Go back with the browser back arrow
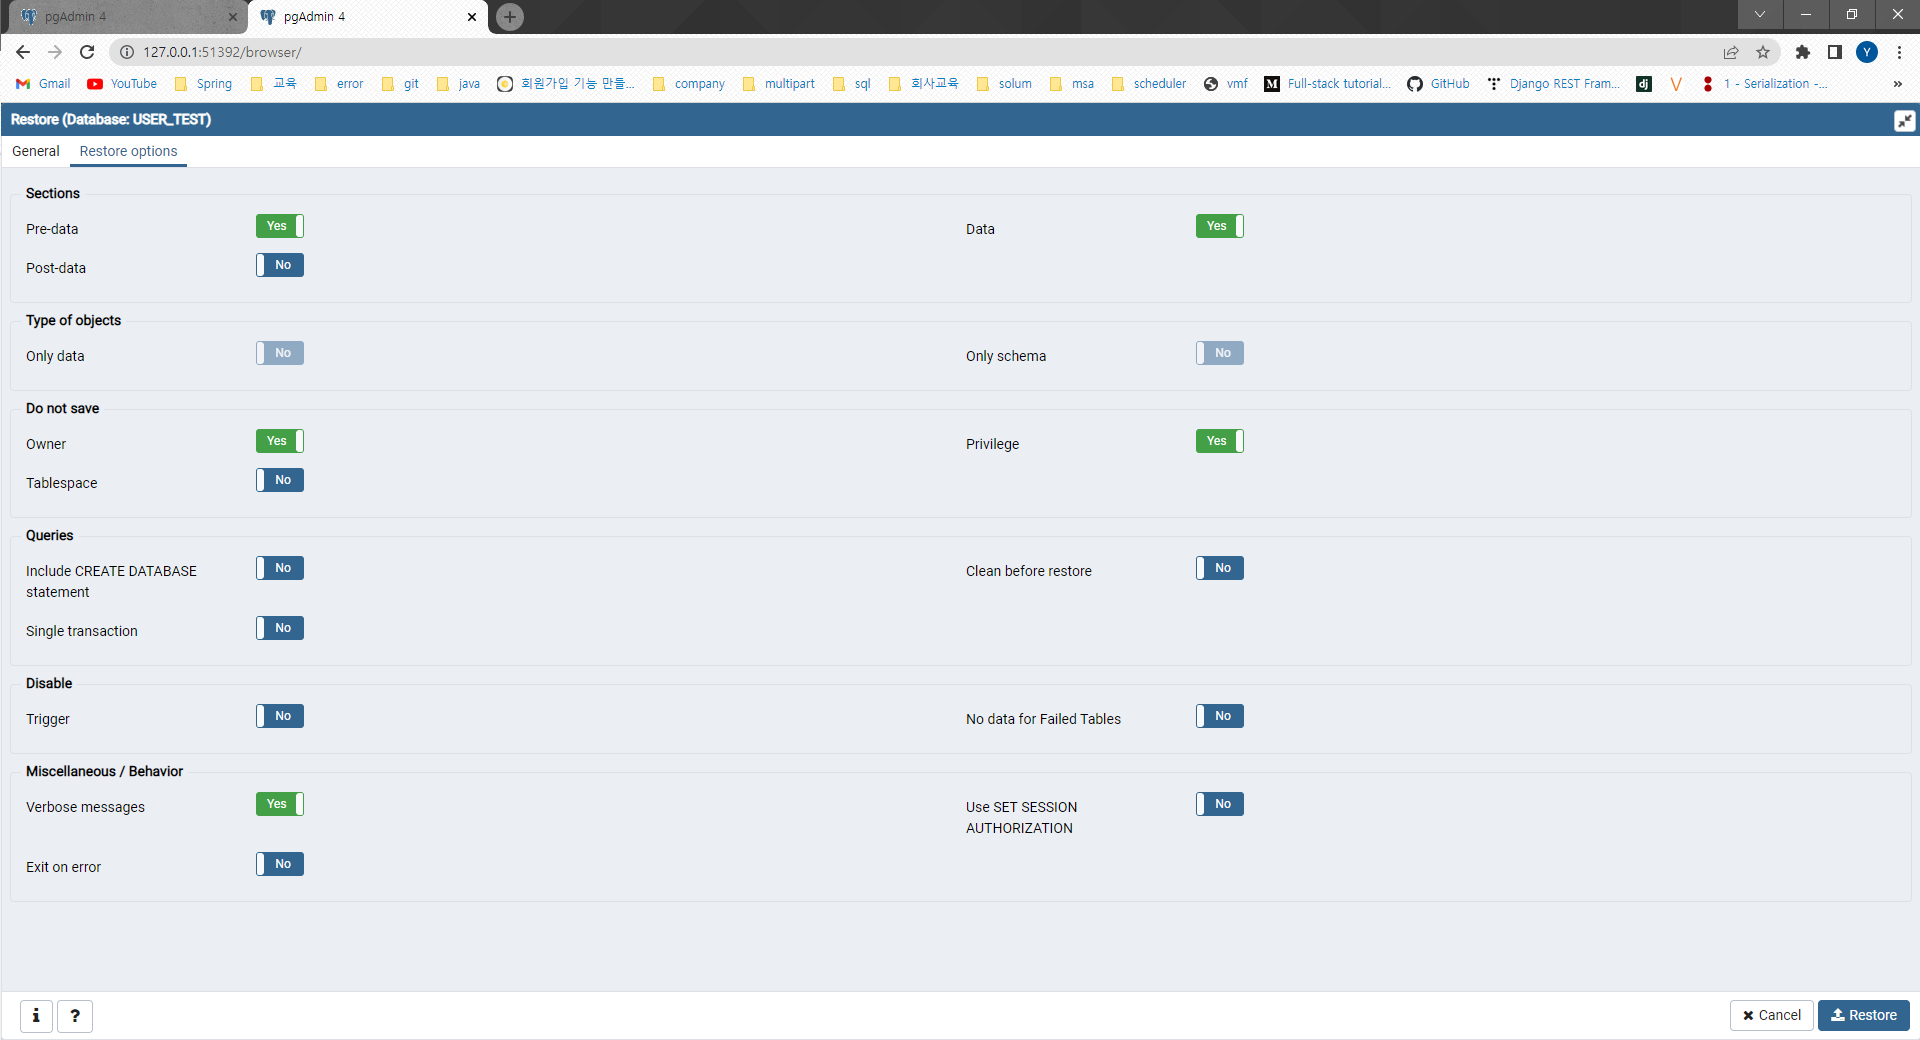Screen dimensions: 1920x1040 click(23, 52)
